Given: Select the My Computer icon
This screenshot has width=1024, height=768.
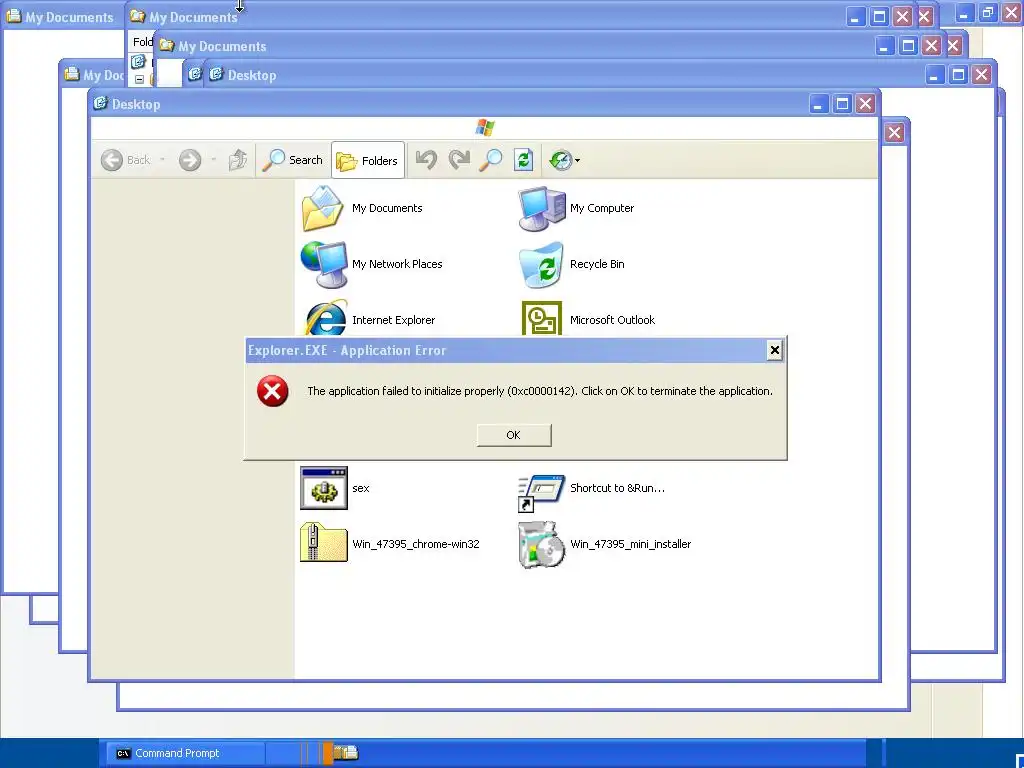Looking at the screenshot, I should pyautogui.click(x=541, y=208).
